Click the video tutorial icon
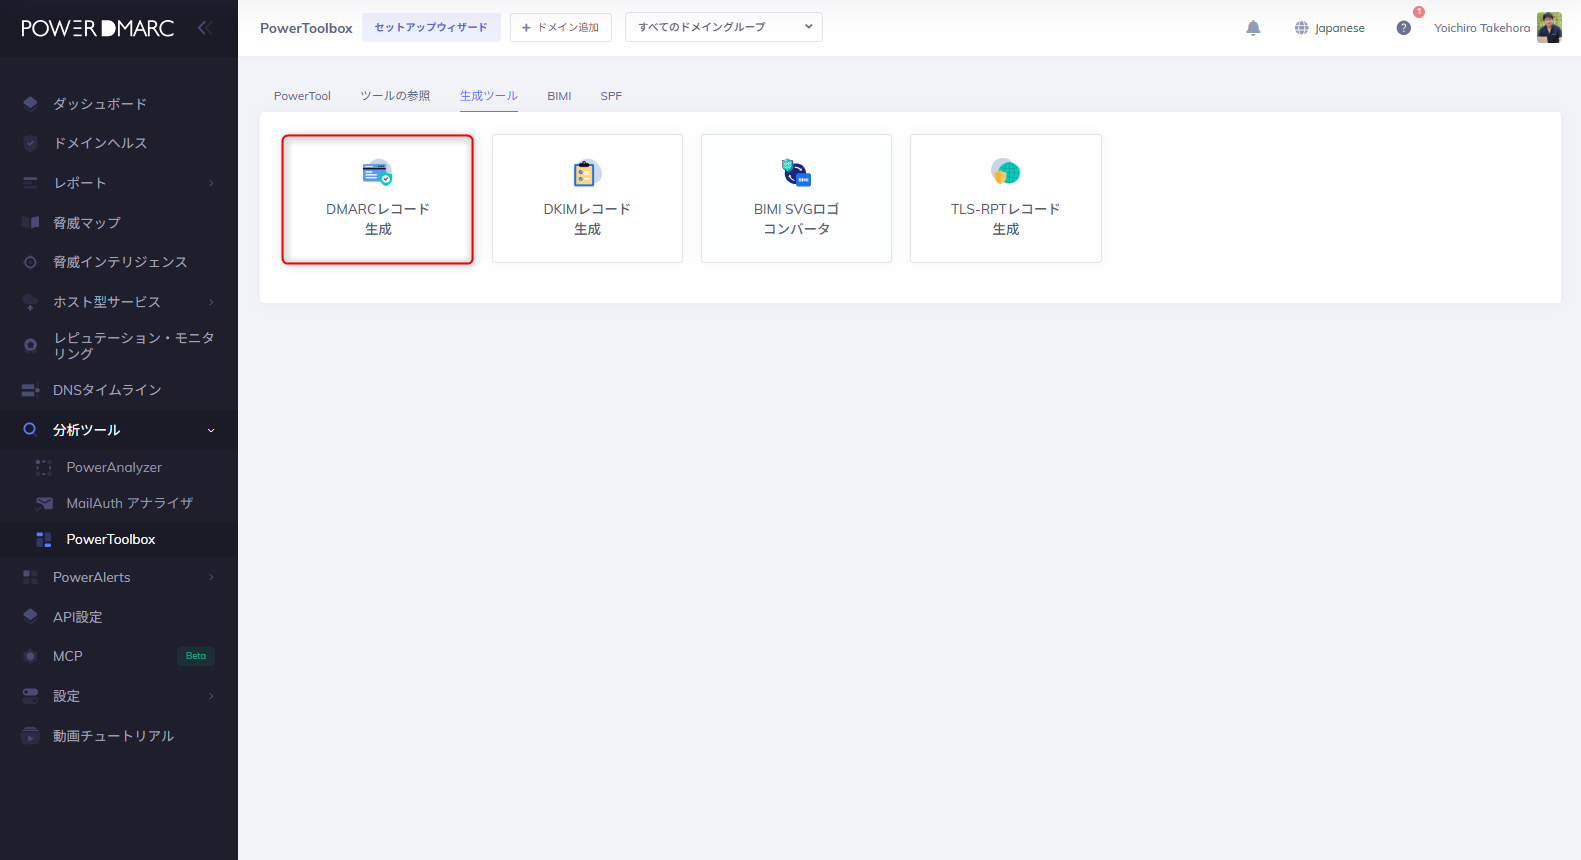The image size is (1581, 860). 30,736
